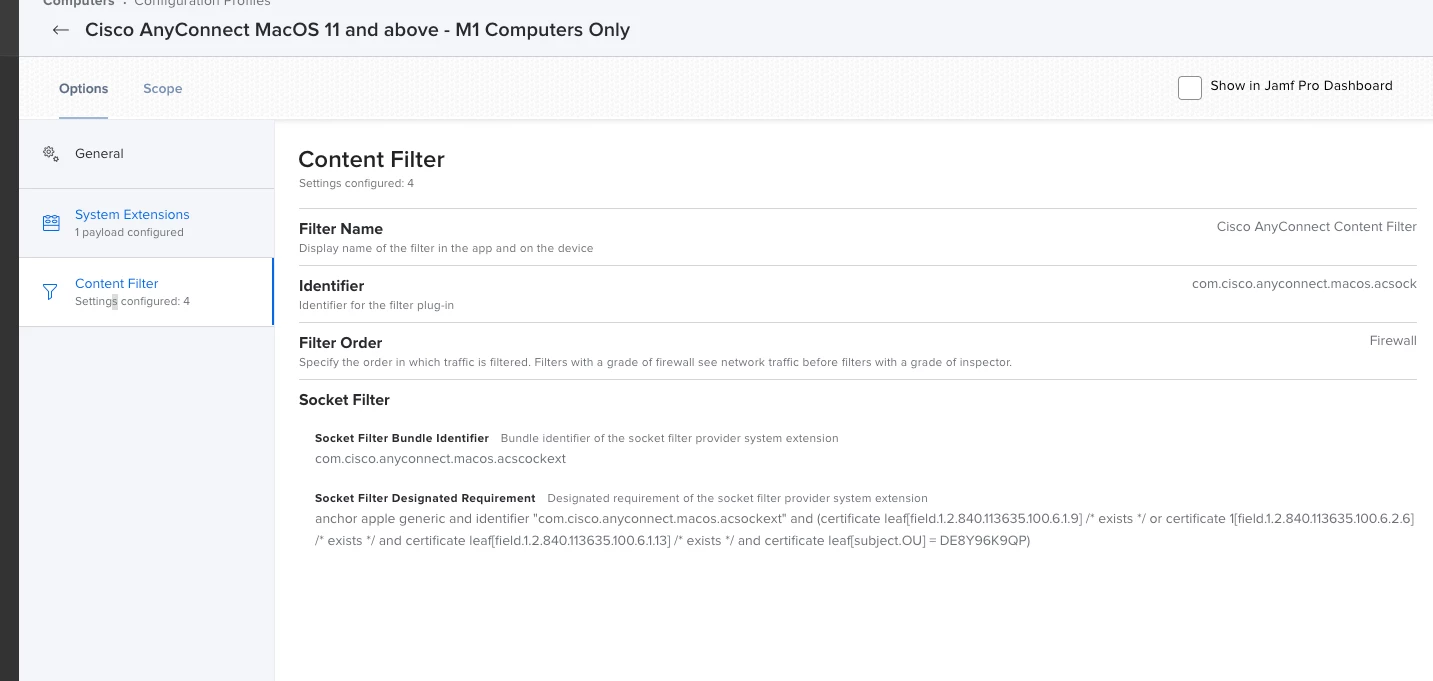Viewport: 1433px width, 681px height.
Task: Click the Socket Filter Designated Requirement label
Action: pyautogui.click(x=425, y=498)
